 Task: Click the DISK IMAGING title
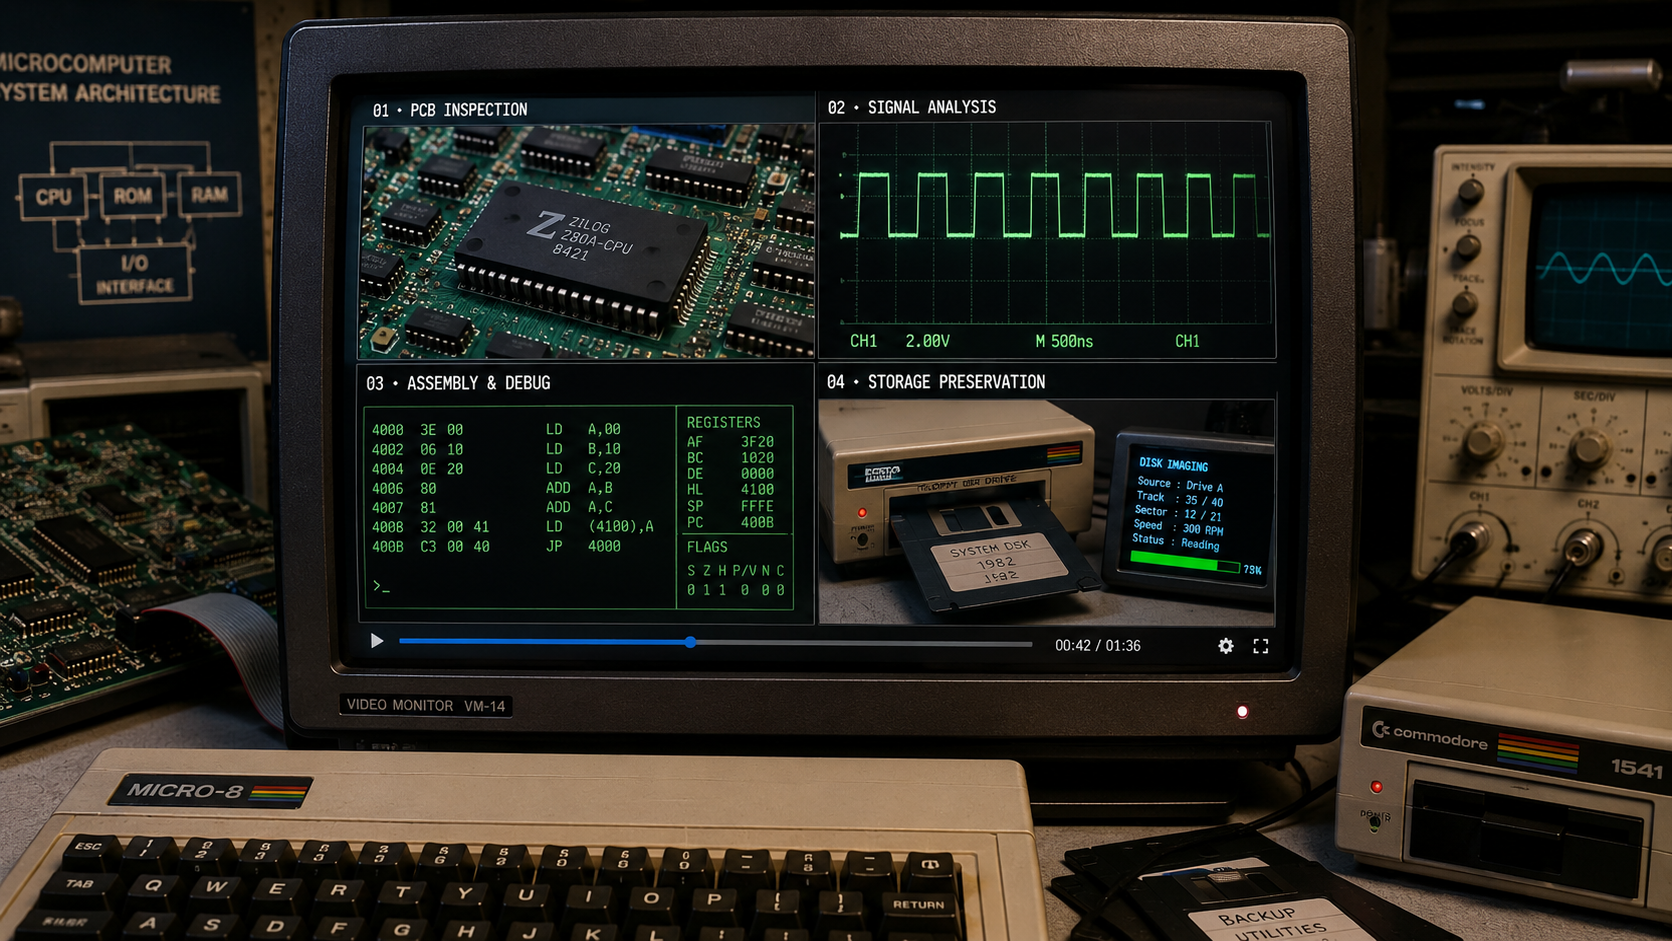coord(1173,465)
